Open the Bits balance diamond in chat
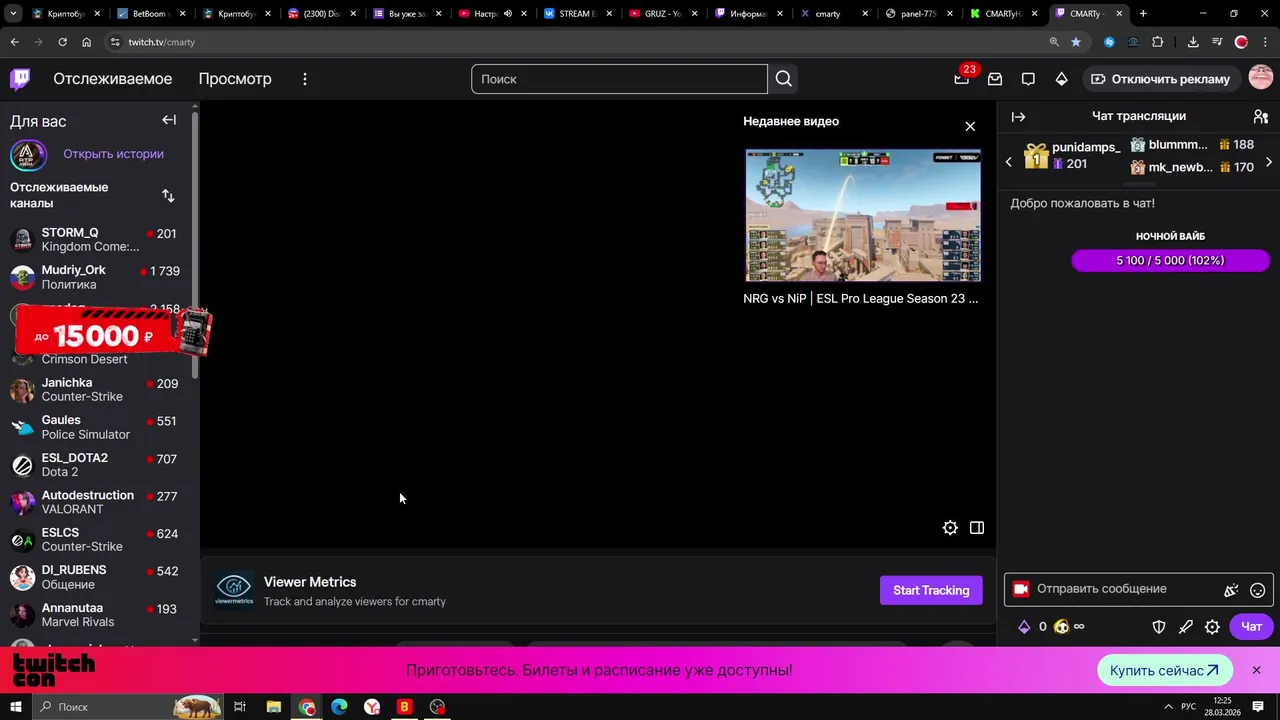 point(1024,627)
